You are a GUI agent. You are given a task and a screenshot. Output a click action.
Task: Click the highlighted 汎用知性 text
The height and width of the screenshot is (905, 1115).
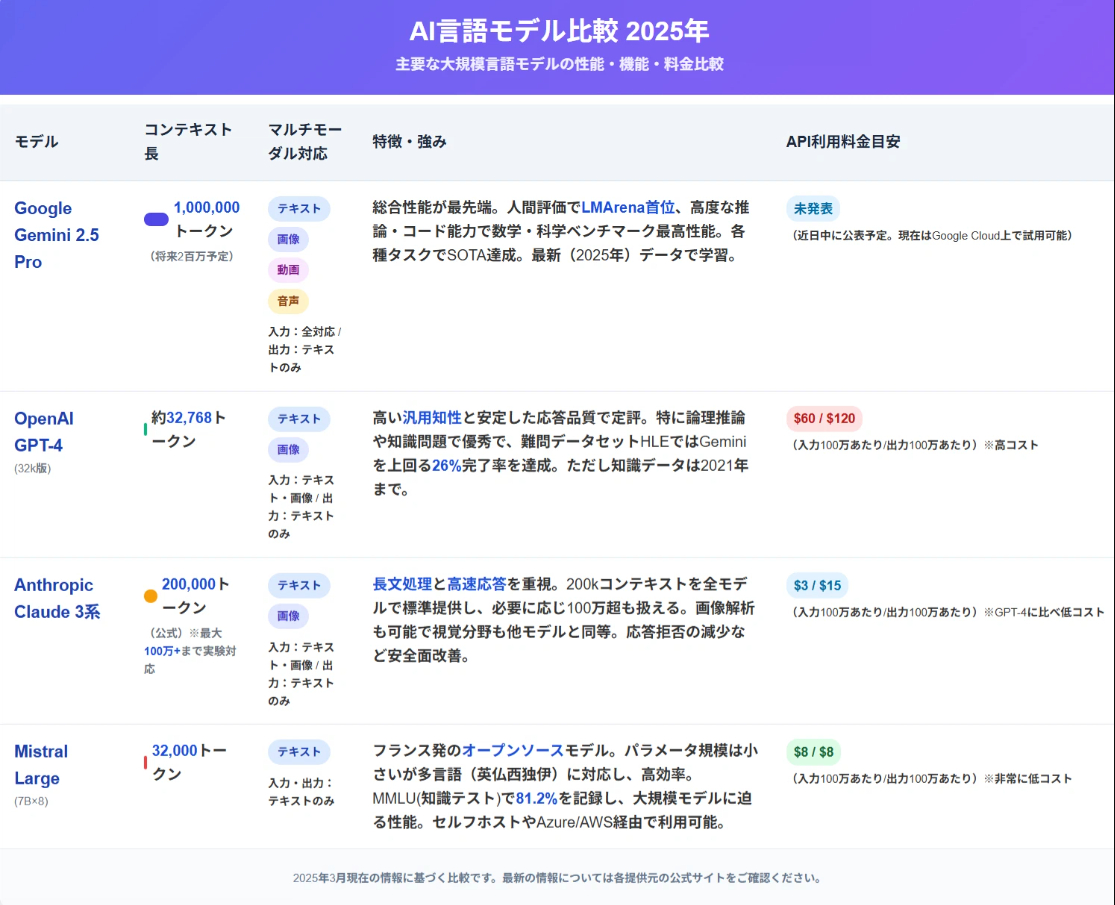click(x=432, y=417)
